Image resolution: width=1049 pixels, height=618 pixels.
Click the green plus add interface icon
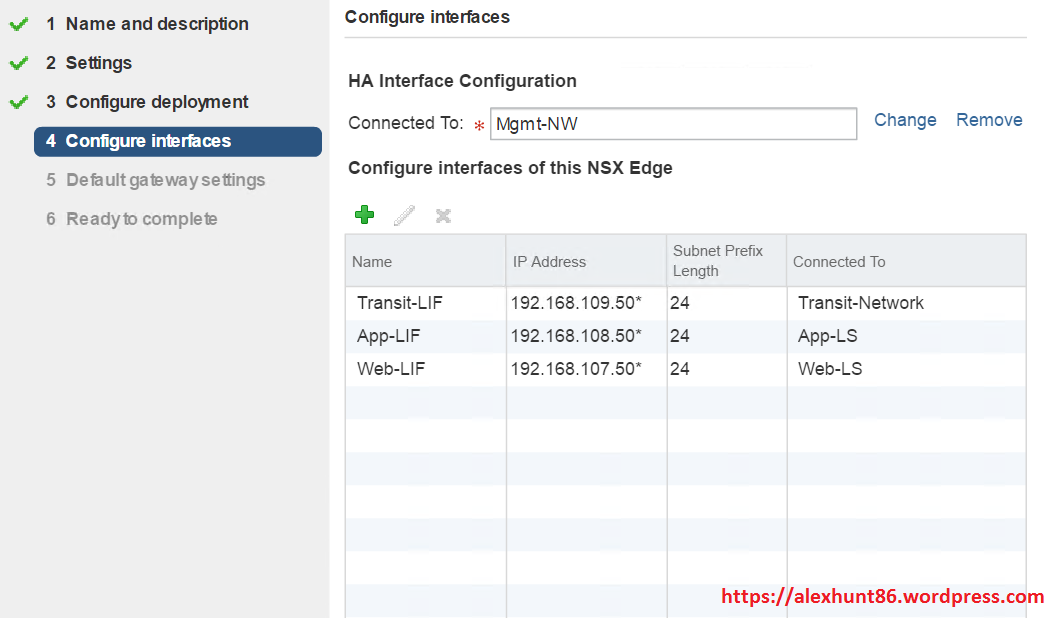(364, 215)
